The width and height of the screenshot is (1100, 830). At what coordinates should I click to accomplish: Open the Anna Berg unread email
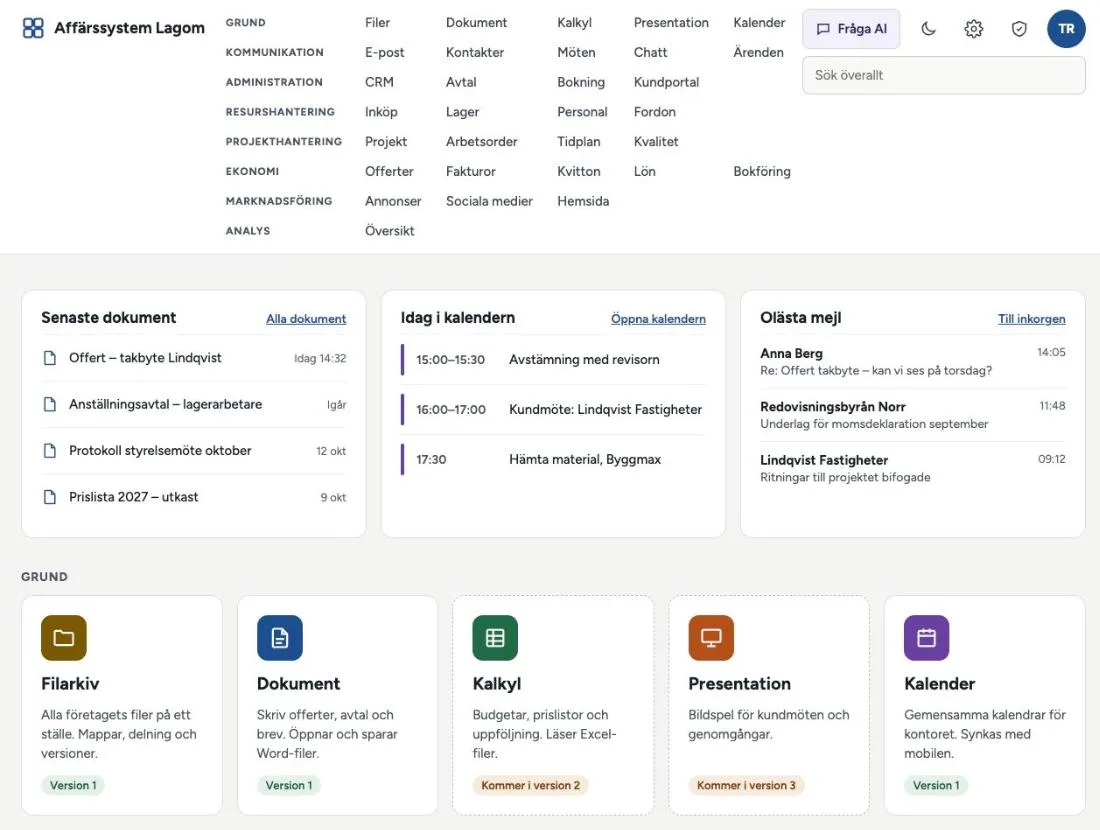tap(913, 362)
